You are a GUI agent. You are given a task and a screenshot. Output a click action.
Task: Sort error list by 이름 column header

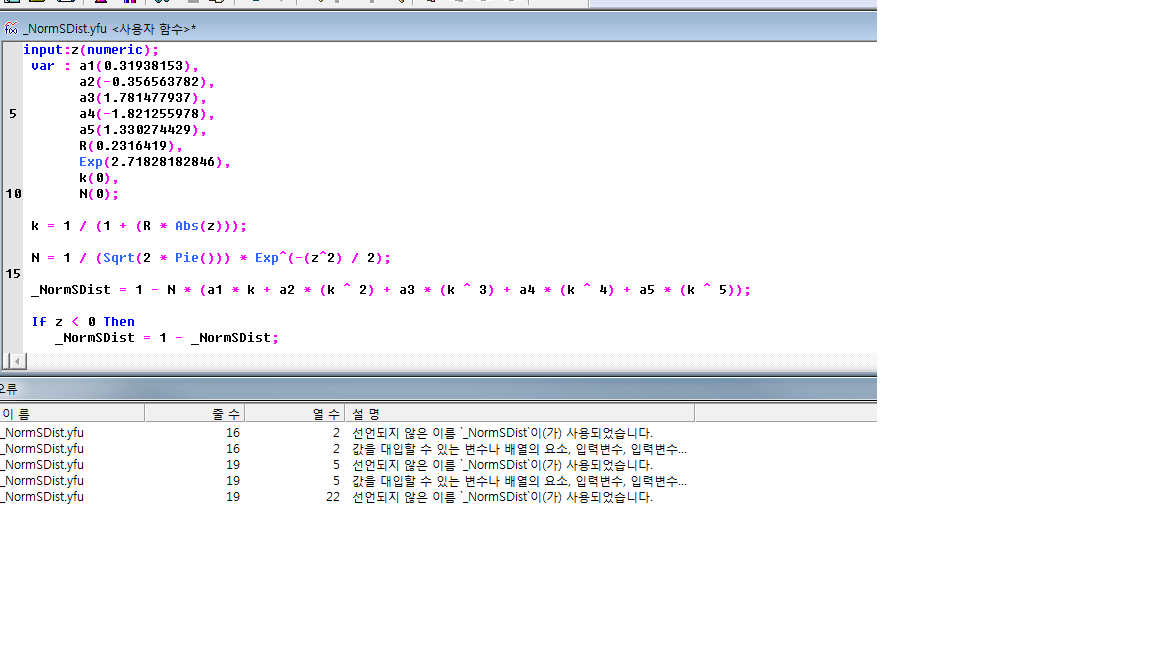pos(70,413)
